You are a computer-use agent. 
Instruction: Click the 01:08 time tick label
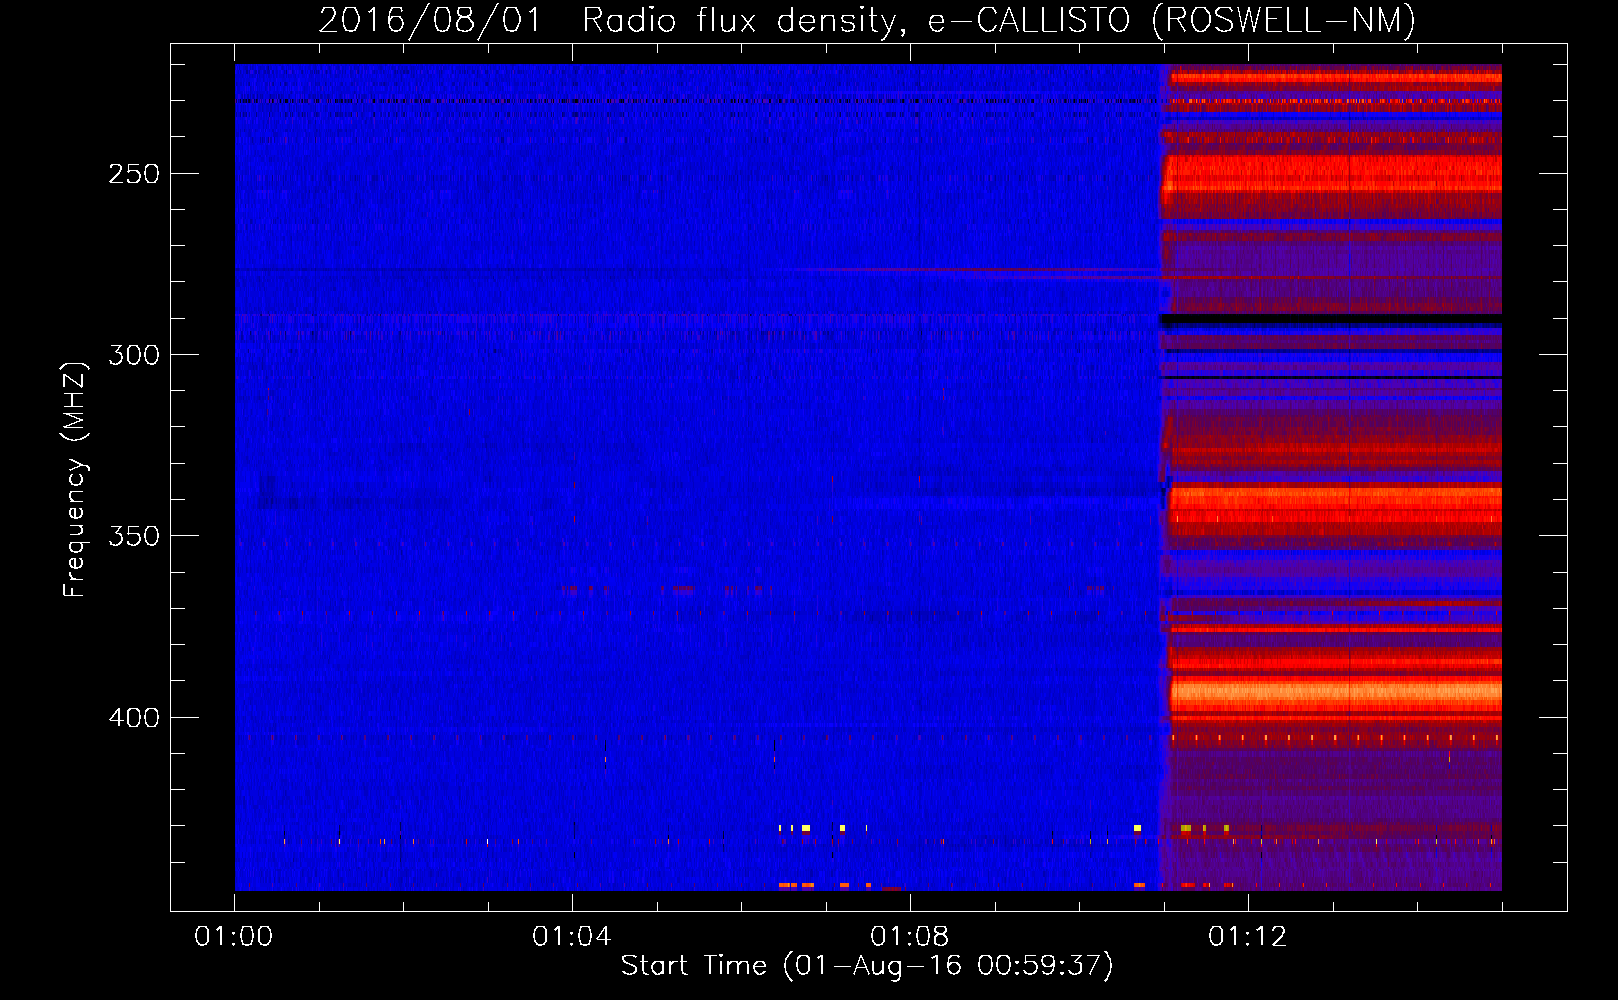point(910,937)
